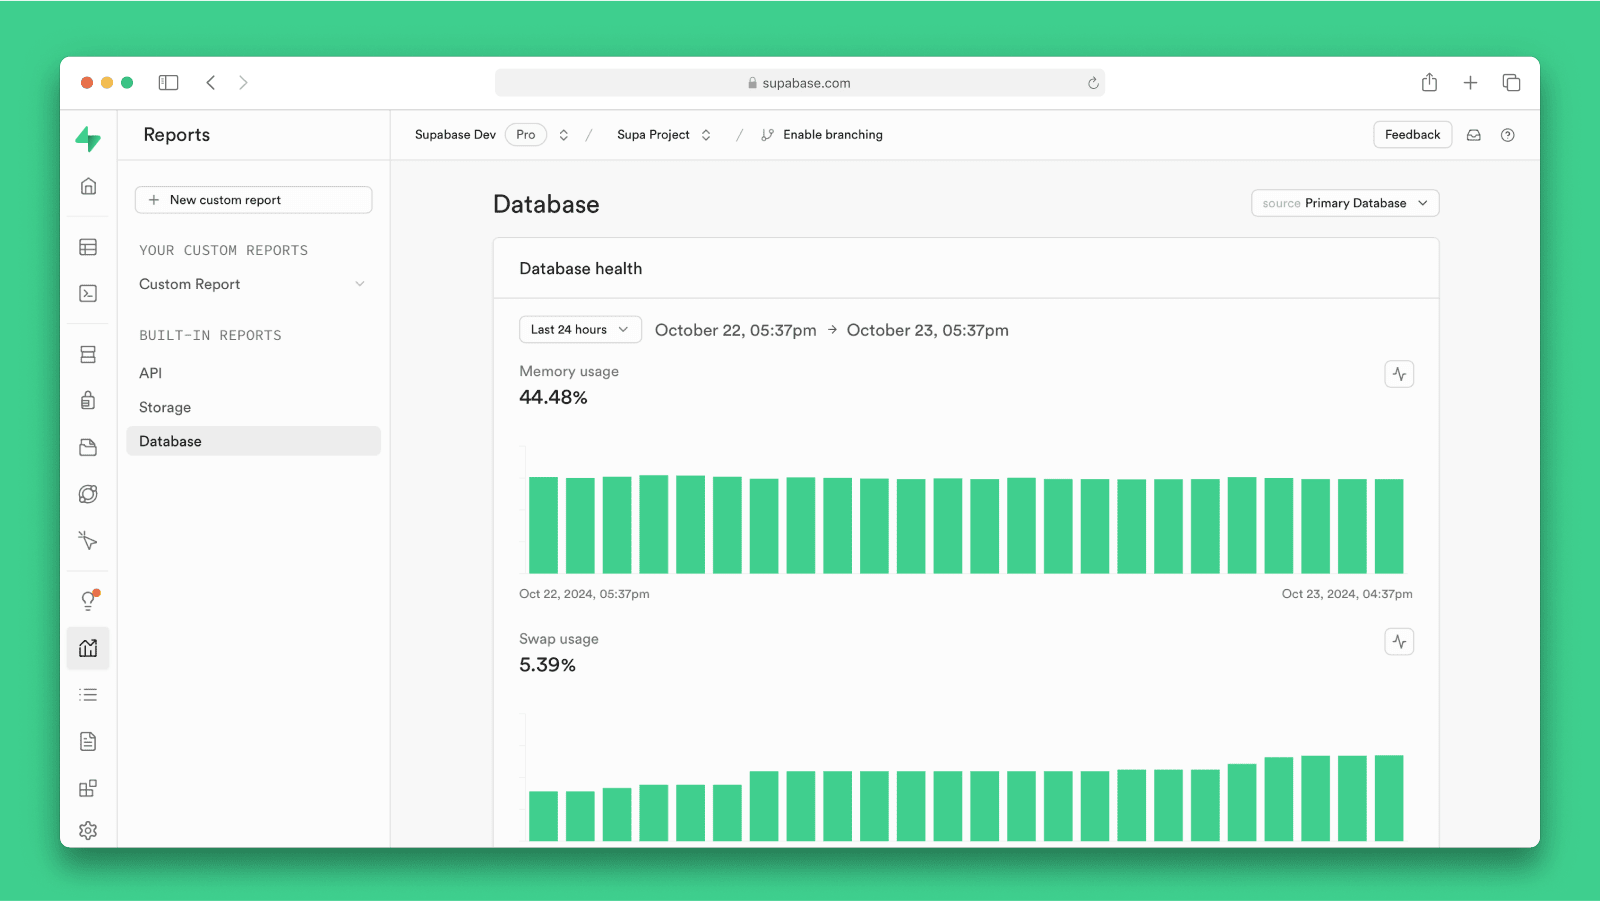Open a new browser tab
1600x901 pixels.
[x=1470, y=83]
